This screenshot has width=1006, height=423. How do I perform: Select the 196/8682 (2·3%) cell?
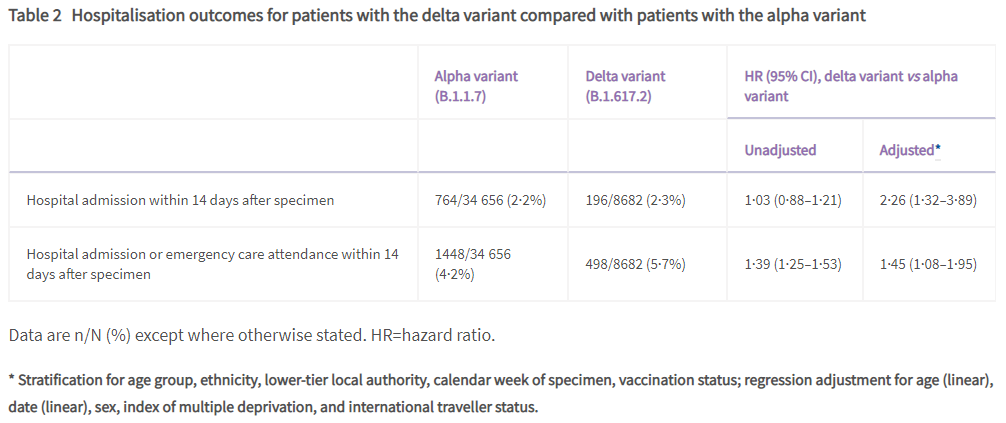(635, 200)
